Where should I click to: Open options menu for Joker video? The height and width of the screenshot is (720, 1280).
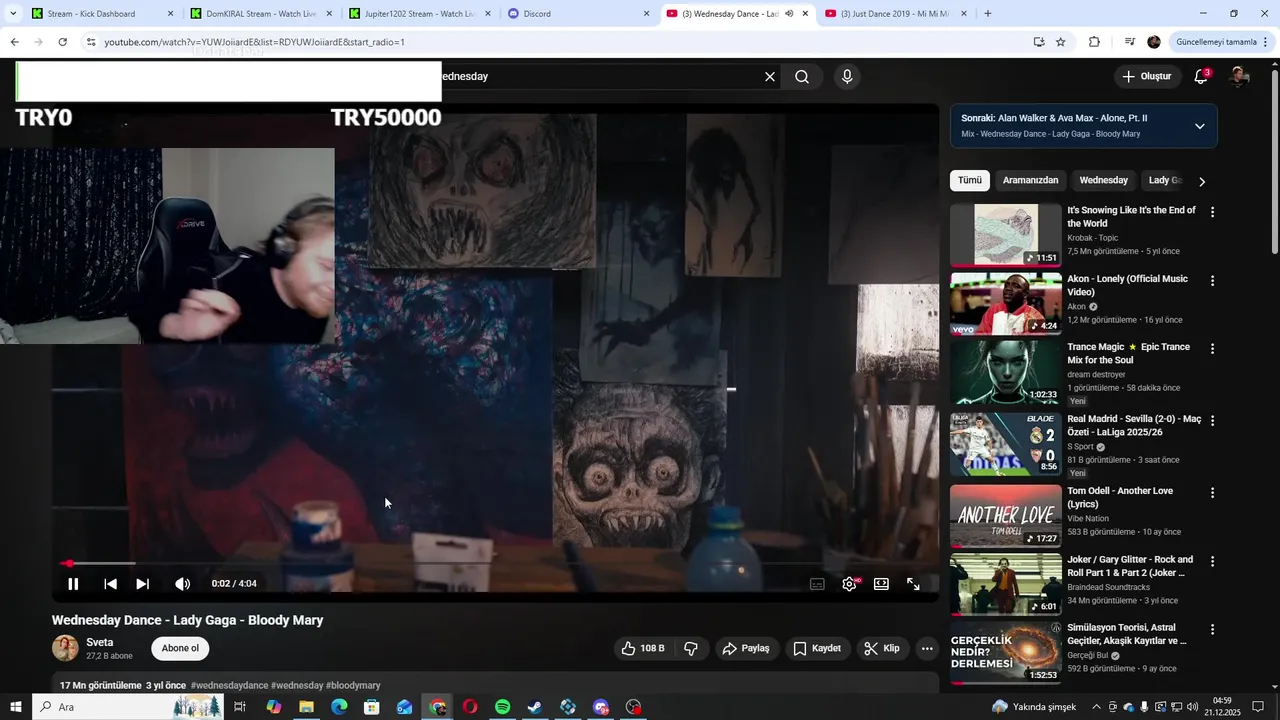click(1212, 562)
